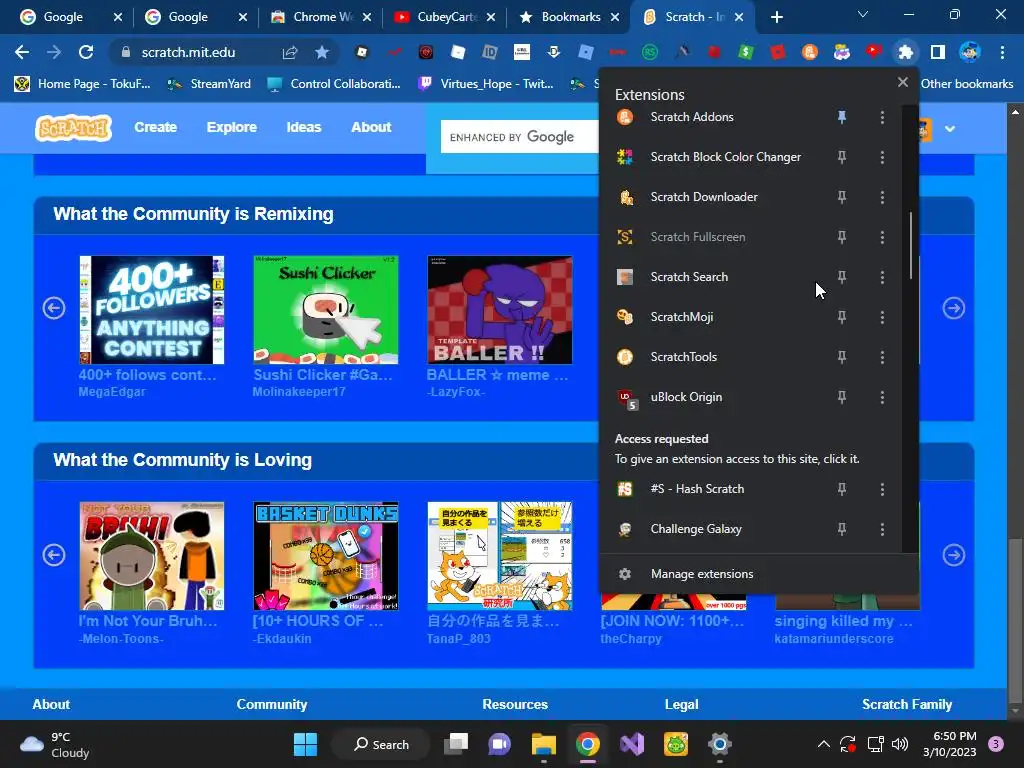Click the Scratch logo
The height and width of the screenshot is (768, 1024).
[74, 128]
